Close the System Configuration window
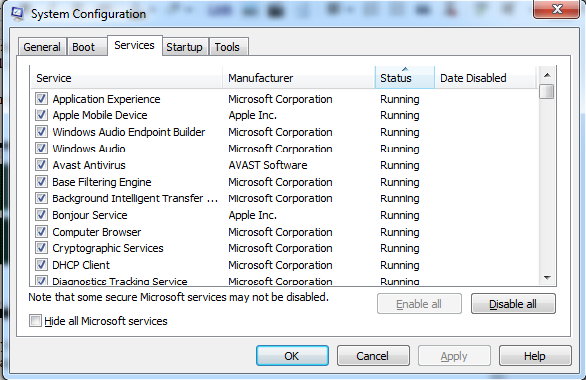This screenshot has width=586, height=380. 557,9
